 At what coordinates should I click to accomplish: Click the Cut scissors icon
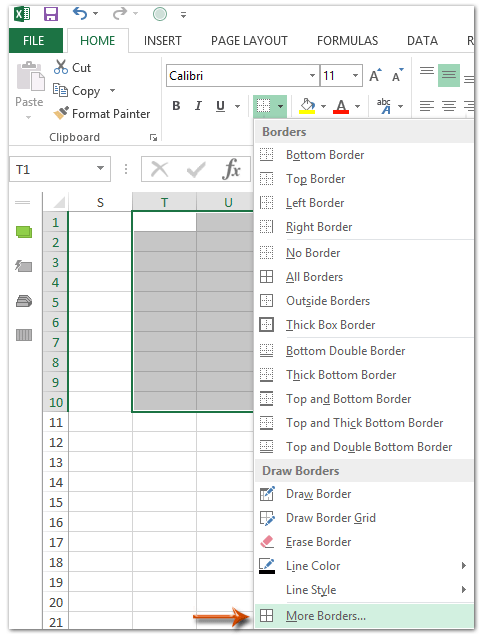(x=61, y=67)
